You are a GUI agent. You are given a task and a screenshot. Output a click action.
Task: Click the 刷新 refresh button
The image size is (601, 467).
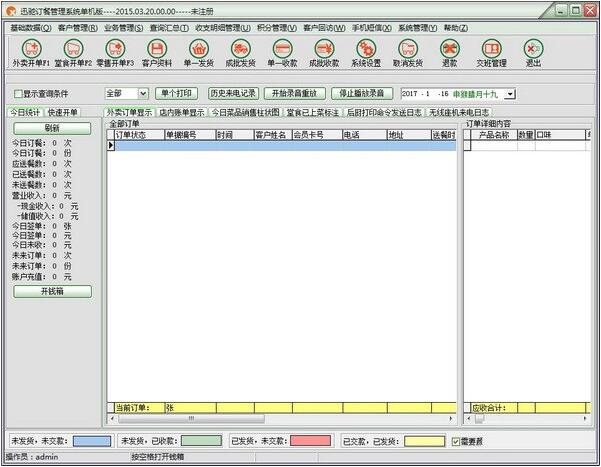pos(52,129)
